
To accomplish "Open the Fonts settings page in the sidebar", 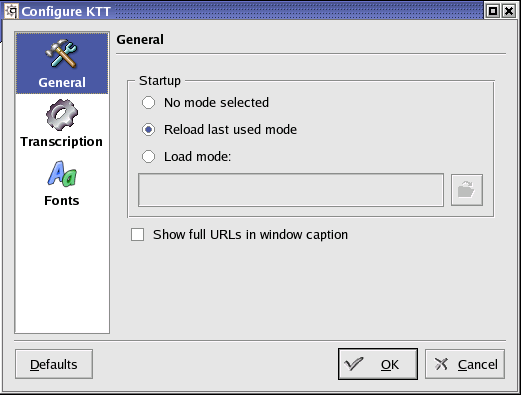I will [62, 183].
